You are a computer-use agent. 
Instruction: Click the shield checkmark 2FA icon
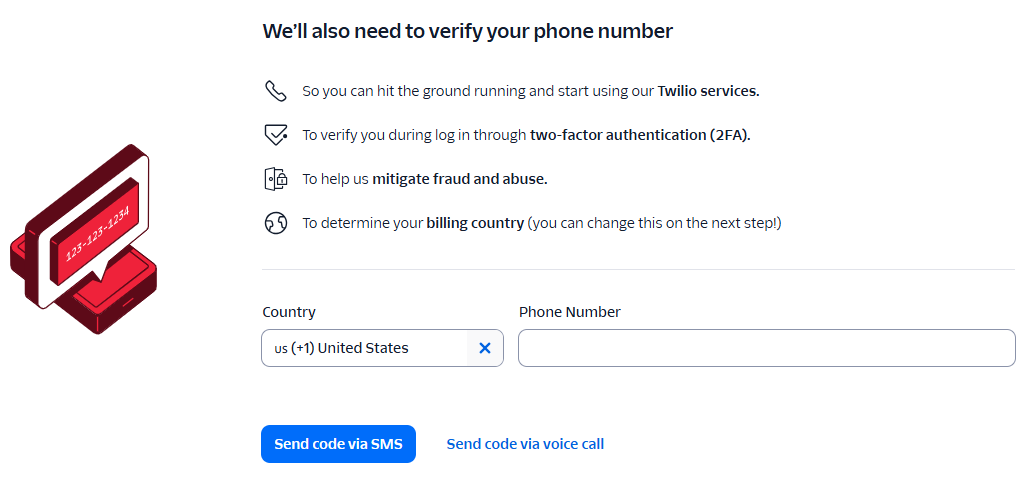tap(275, 135)
